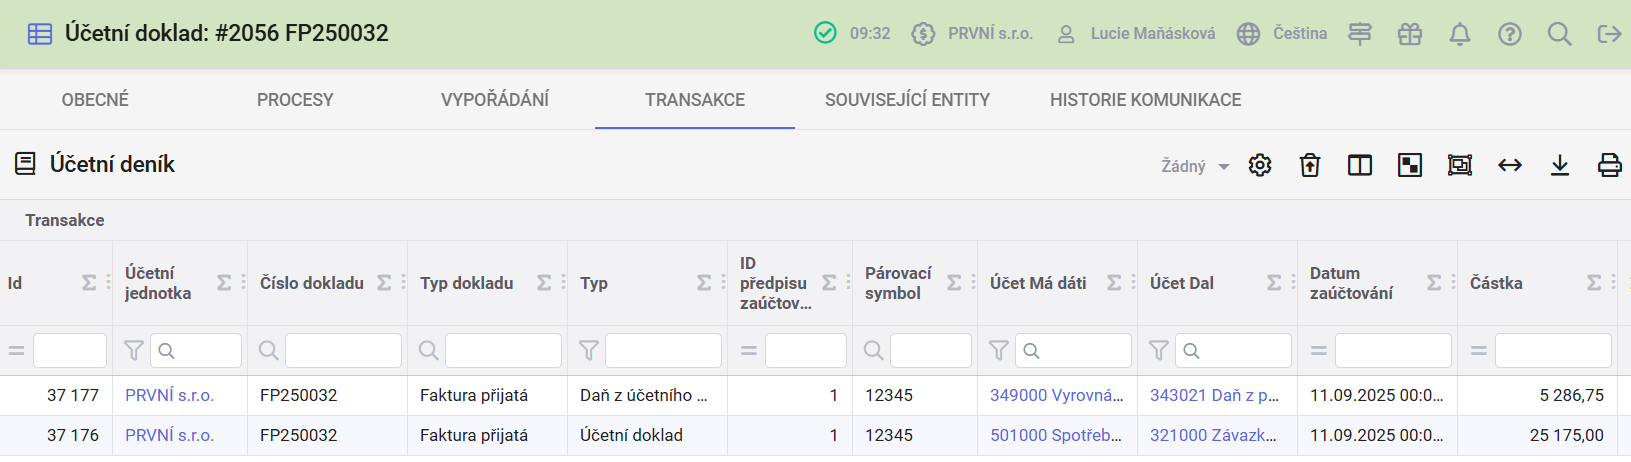This screenshot has width=1631, height=462.
Task: Click the help question mark icon
Action: tap(1509, 34)
